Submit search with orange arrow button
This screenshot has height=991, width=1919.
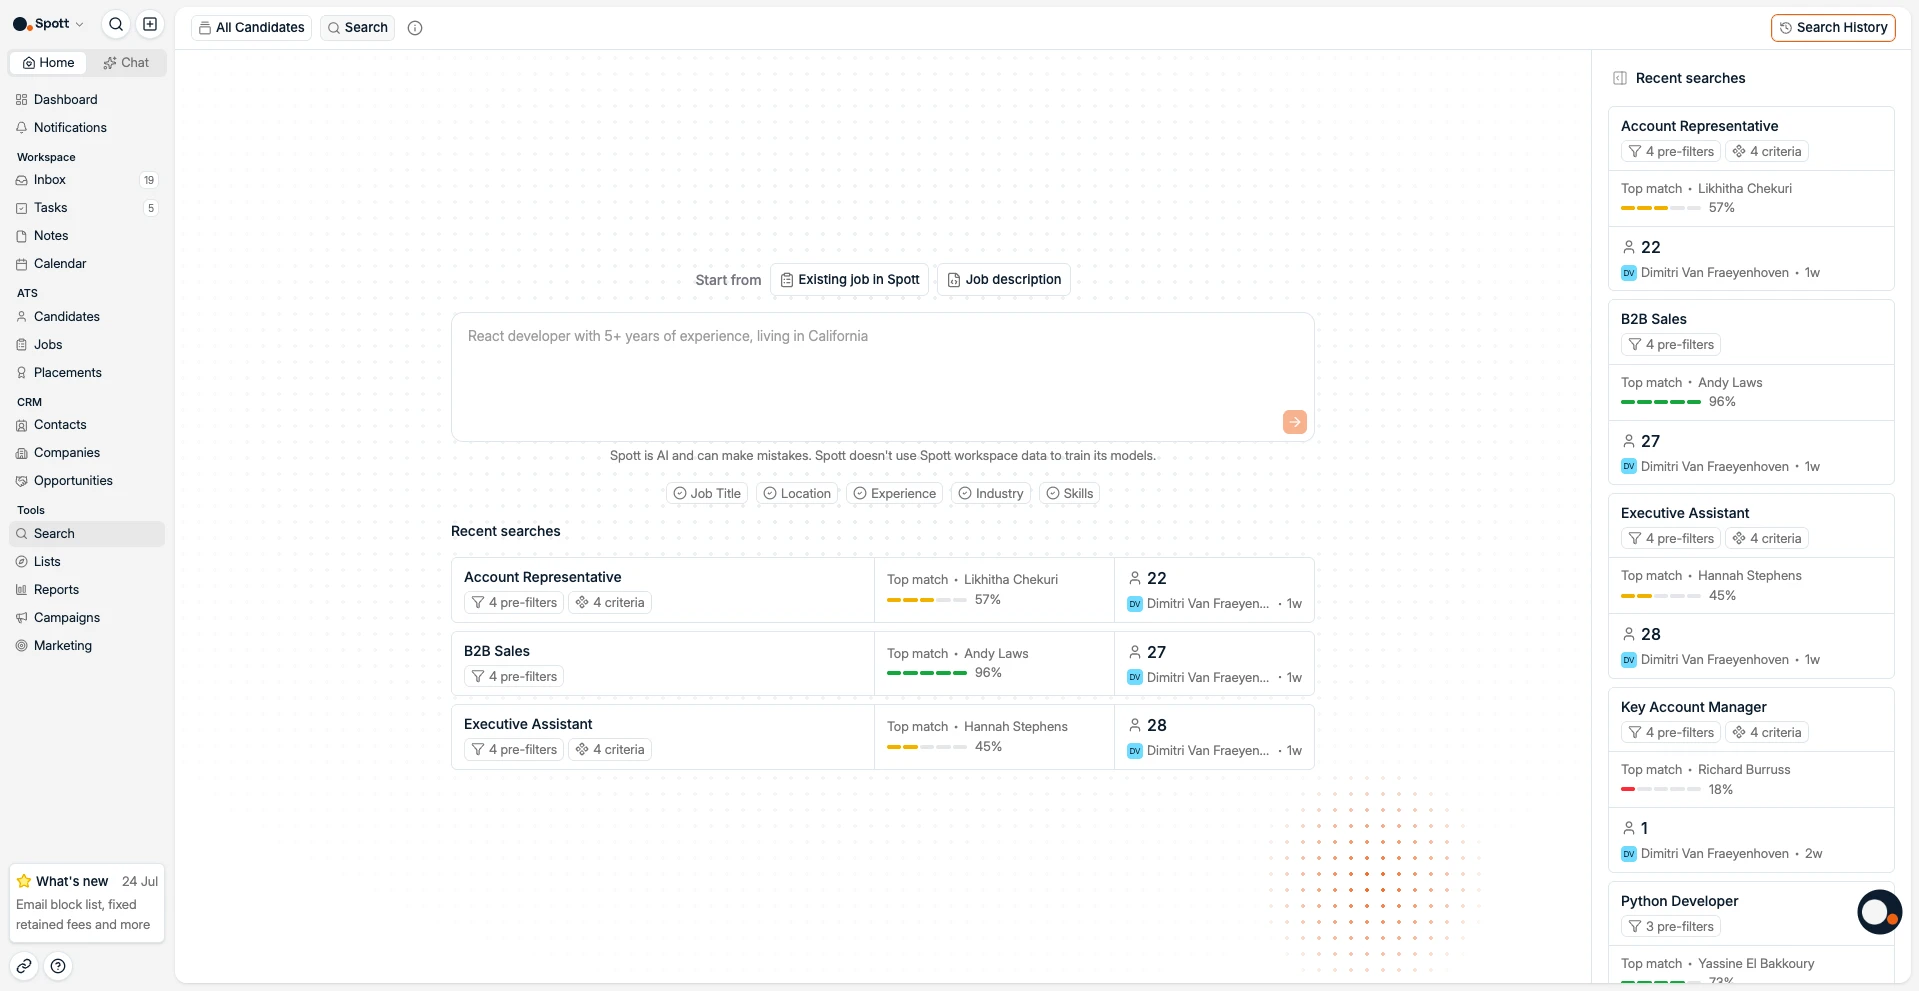click(x=1294, y=422)
